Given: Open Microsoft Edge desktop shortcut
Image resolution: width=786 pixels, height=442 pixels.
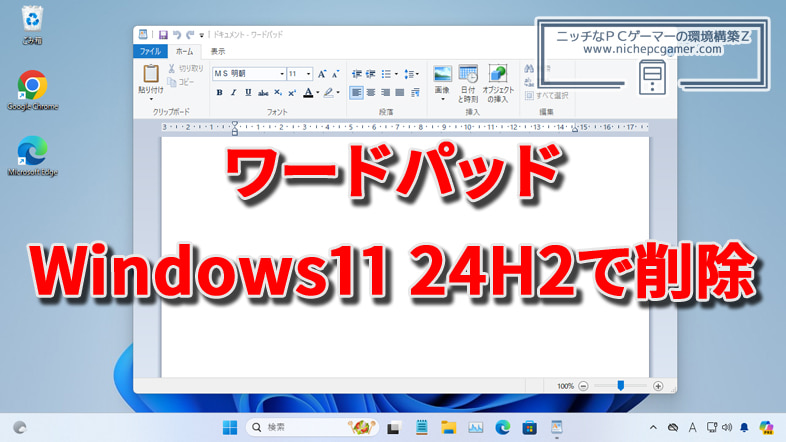Looking at the screenshot, I should [33, 156].
